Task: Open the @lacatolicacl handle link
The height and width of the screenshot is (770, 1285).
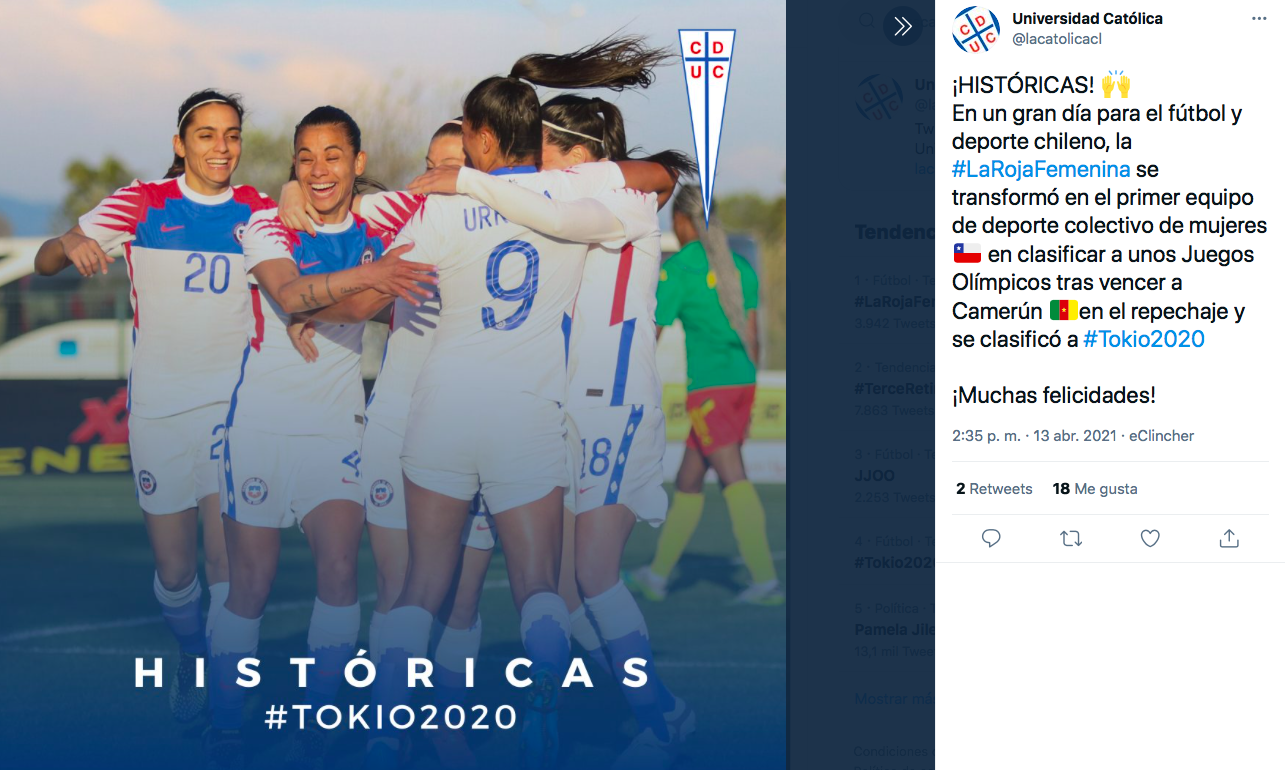Action: (1057, 39)
